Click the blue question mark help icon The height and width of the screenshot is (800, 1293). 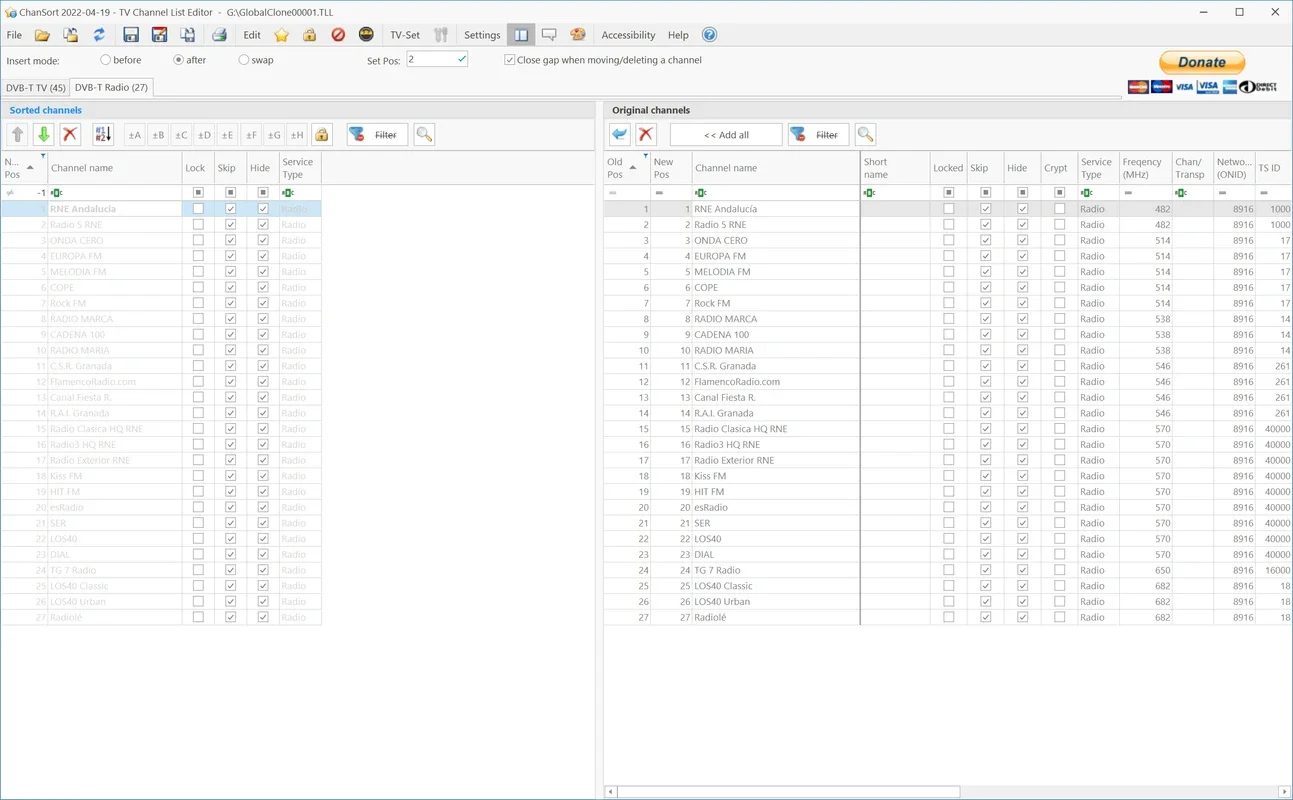pyautogui.click(x=709, y=35)
